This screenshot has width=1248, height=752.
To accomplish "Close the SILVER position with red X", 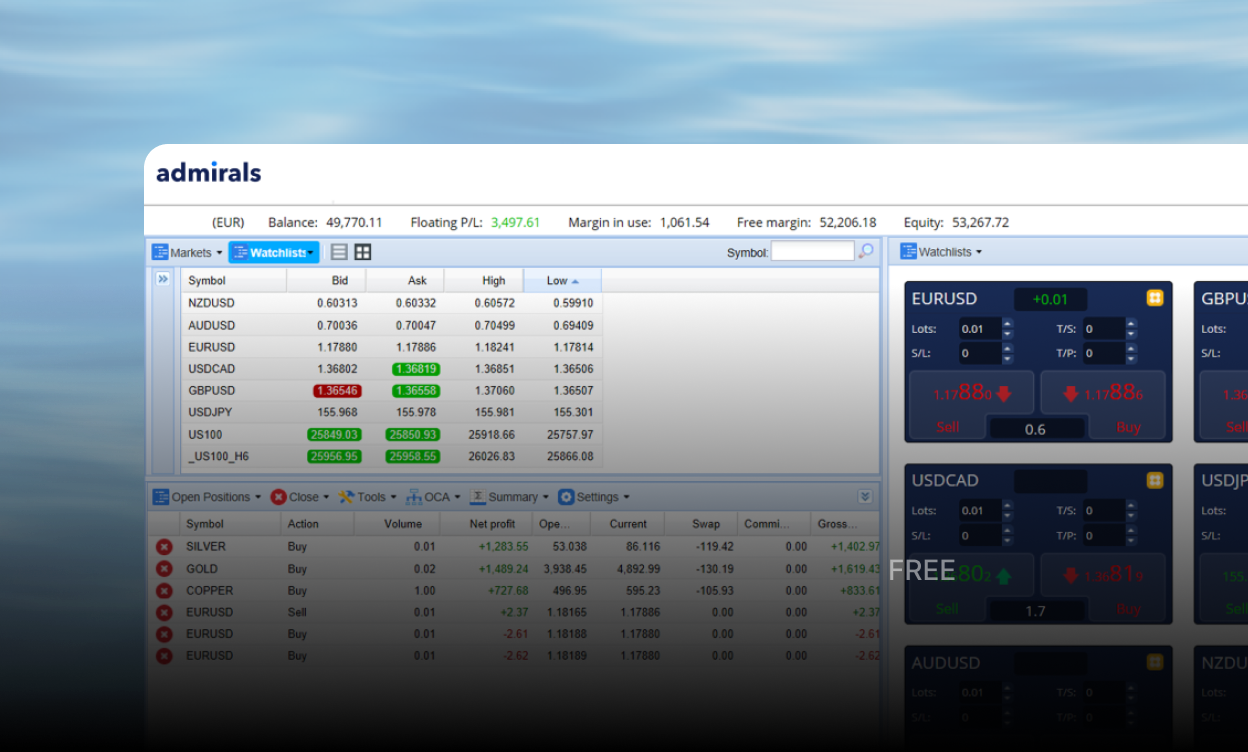I will coord(164,547).
